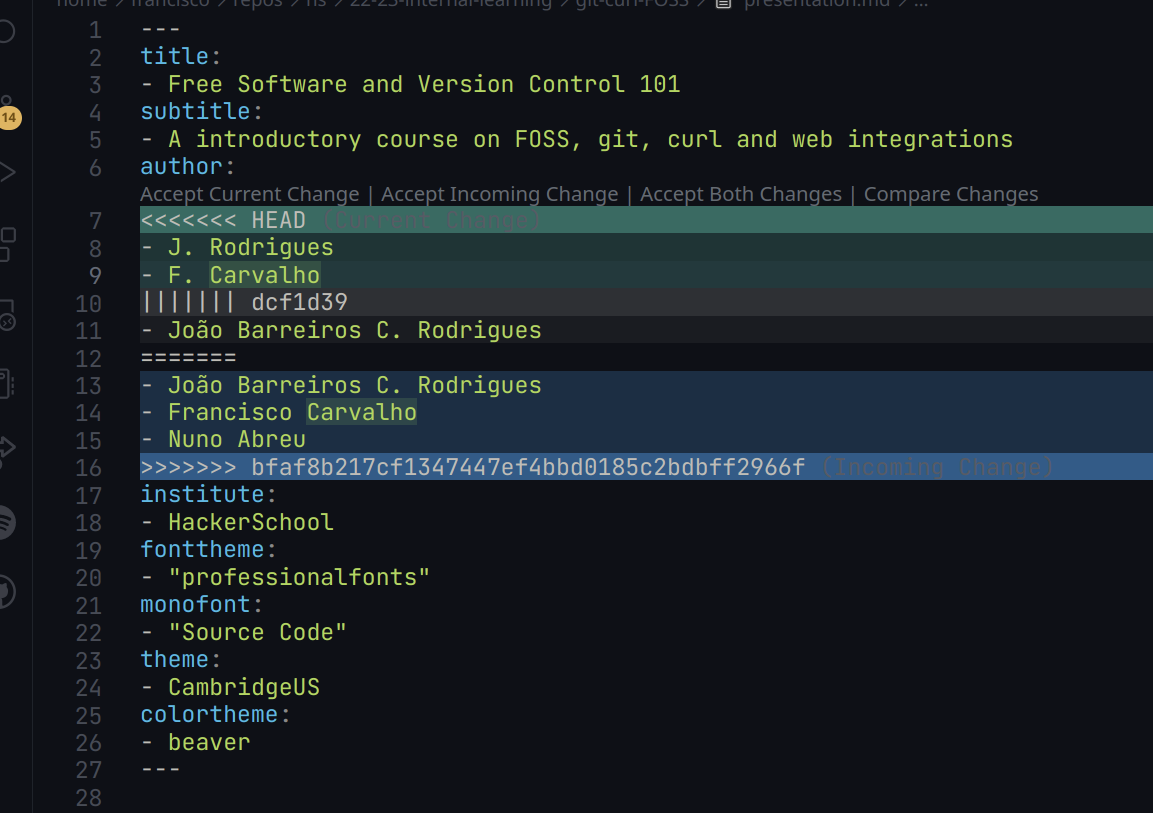The image size is (1153, 813).
Task: Click the dcf1d39 base marker line
Action: coord(298,302)
